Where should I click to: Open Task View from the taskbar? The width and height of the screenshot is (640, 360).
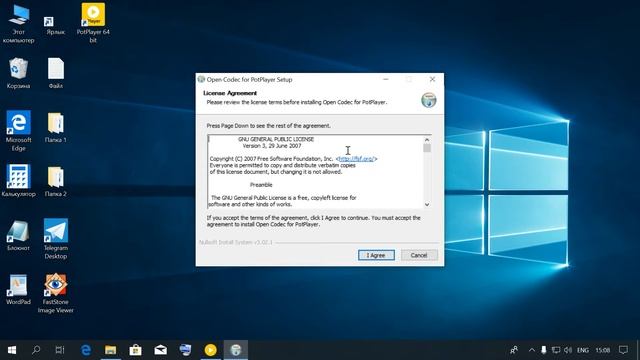(x=60, y=350)
